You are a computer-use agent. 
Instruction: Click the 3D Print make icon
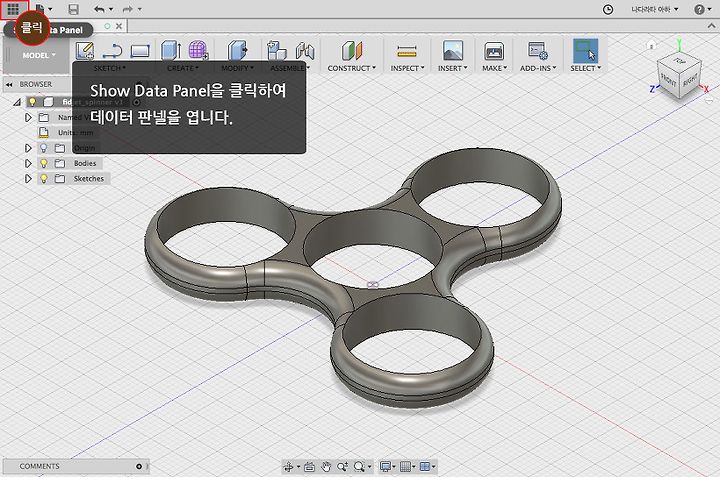[494, 51]
